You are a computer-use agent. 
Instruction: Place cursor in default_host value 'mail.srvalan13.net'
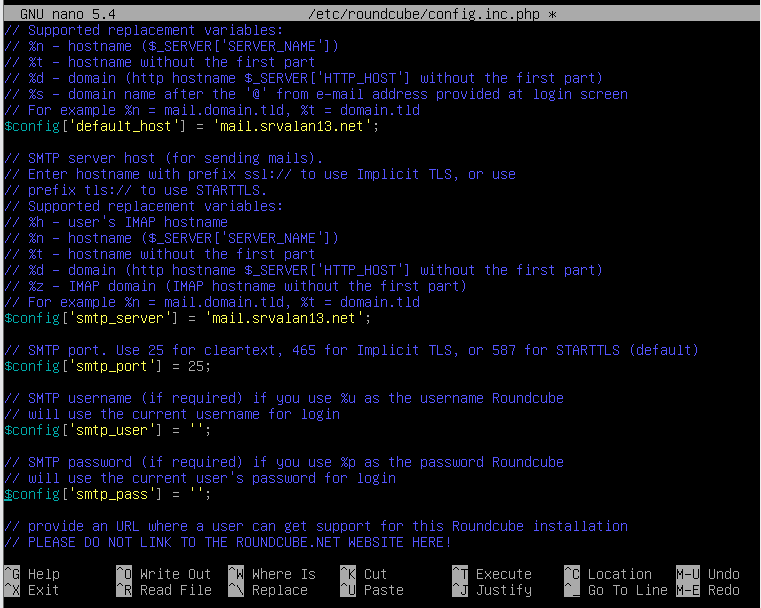(292, 126)
